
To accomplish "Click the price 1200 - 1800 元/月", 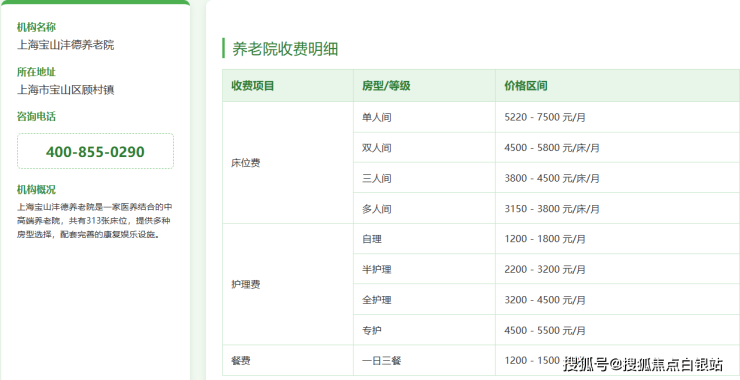I will coord(545,239).
